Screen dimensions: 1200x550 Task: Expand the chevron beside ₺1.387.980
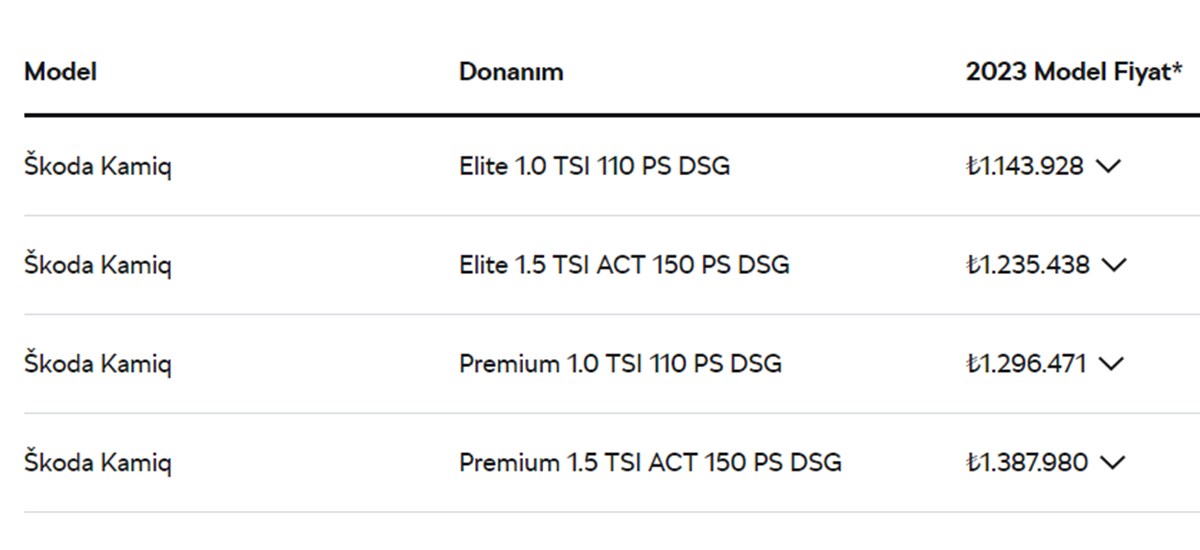(1112, 463)
